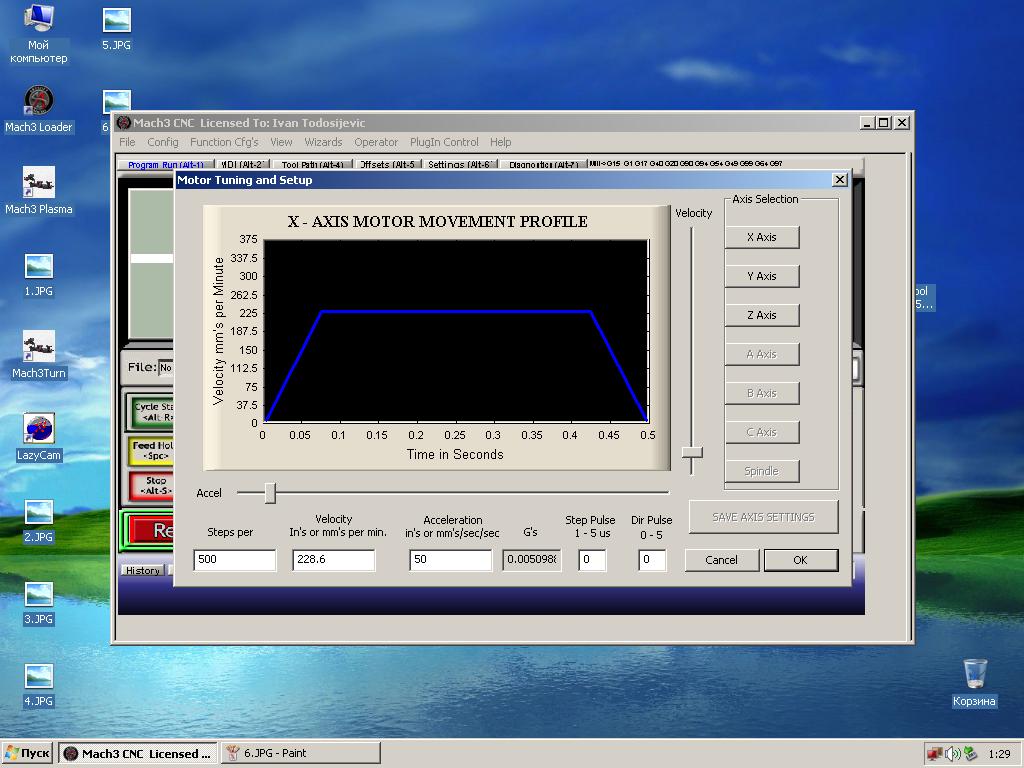Open the Function Cfg's menu

tap(224, 142)
